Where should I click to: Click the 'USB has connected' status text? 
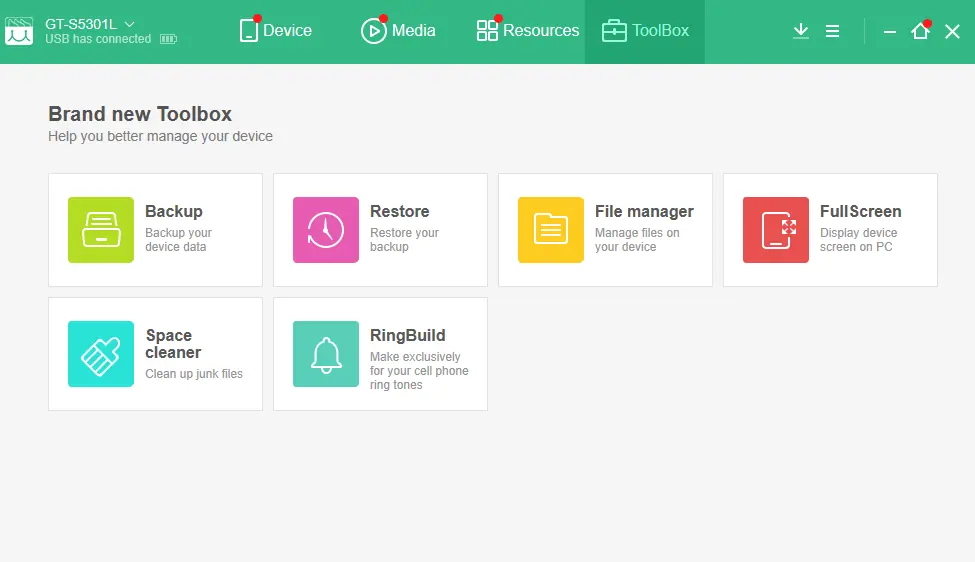tap(98, 39)
